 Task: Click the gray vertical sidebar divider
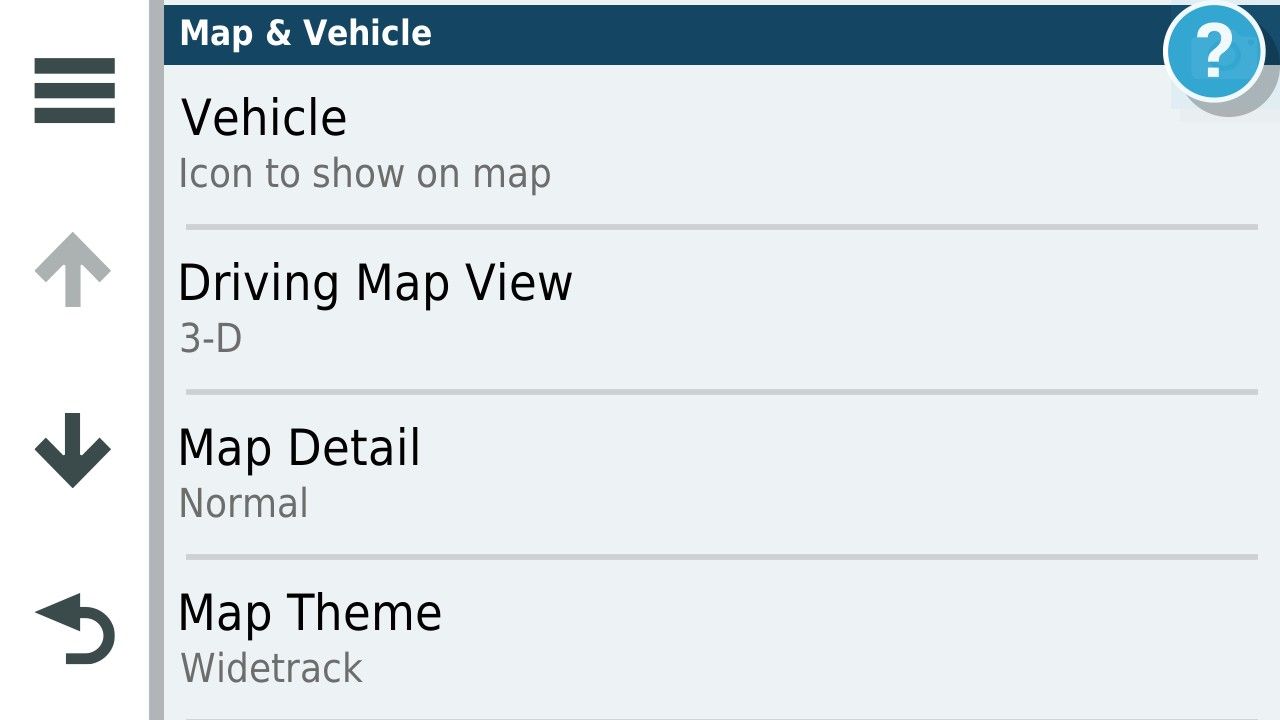click(156, 360)
